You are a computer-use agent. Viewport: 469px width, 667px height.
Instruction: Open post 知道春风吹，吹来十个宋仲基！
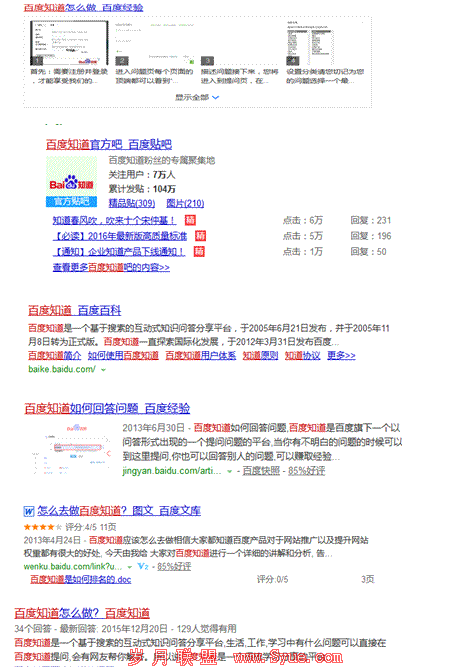114,220
